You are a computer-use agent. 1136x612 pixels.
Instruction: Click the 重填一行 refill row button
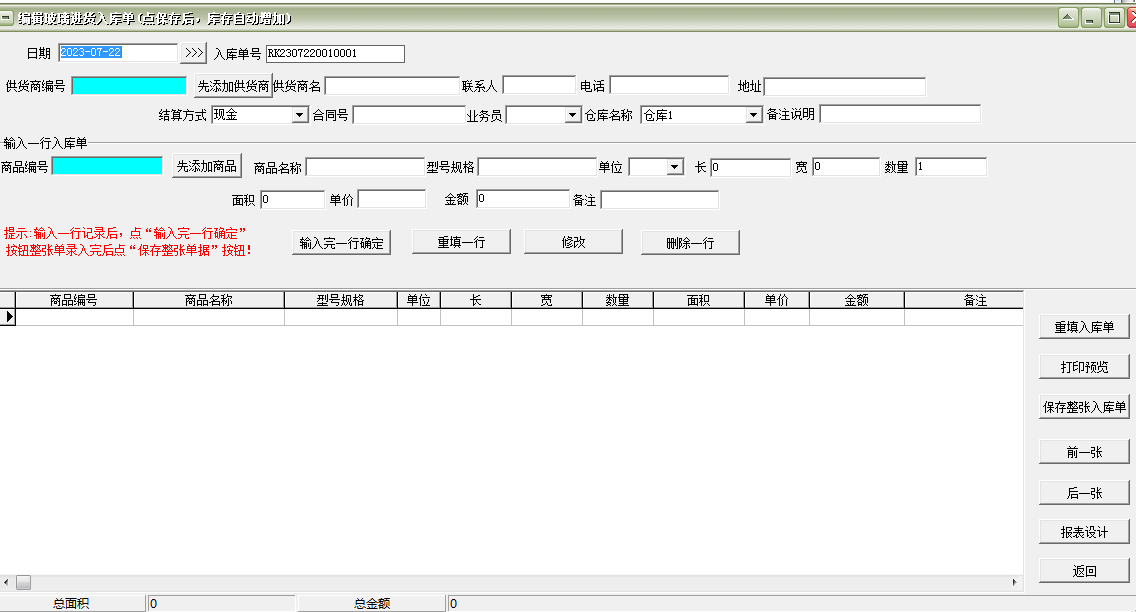(x=461, y=241)
